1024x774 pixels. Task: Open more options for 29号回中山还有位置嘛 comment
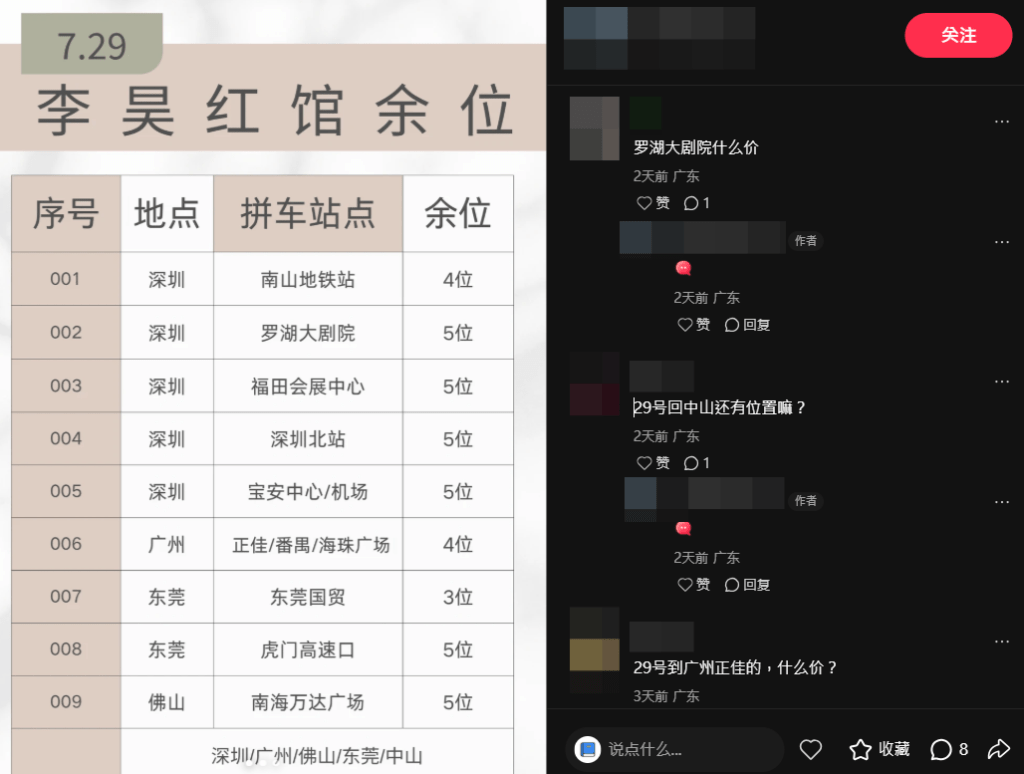pos(1002,381)
